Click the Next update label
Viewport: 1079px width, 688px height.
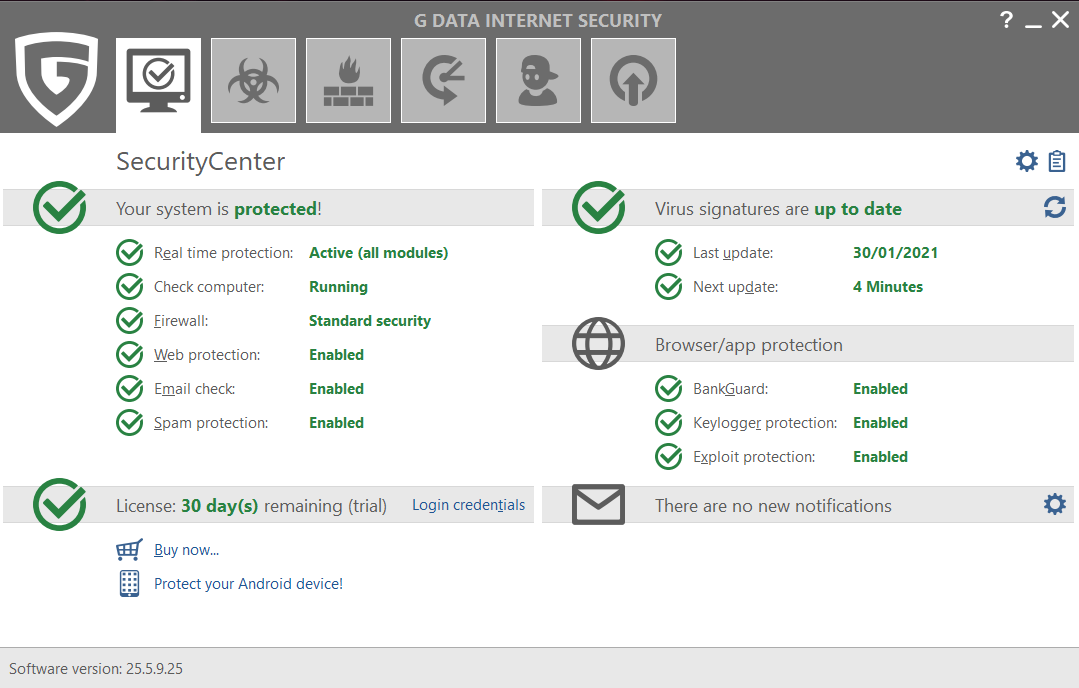click(736, 287)
